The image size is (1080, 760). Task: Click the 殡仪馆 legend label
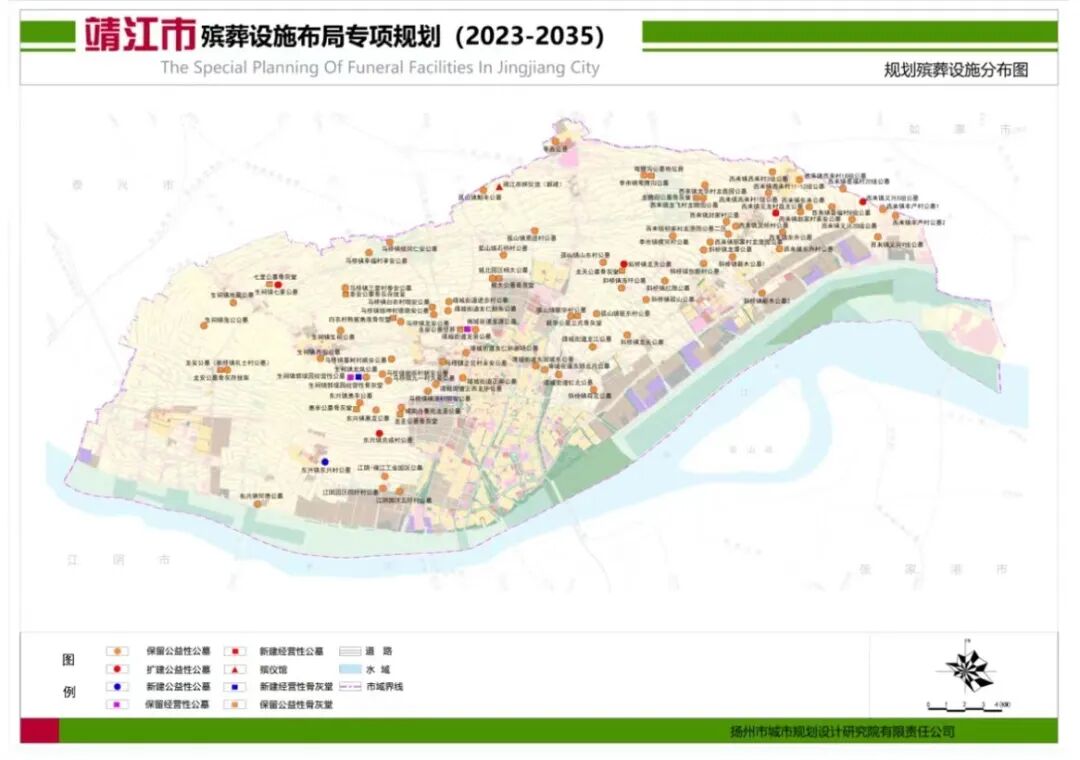[273, 669]
